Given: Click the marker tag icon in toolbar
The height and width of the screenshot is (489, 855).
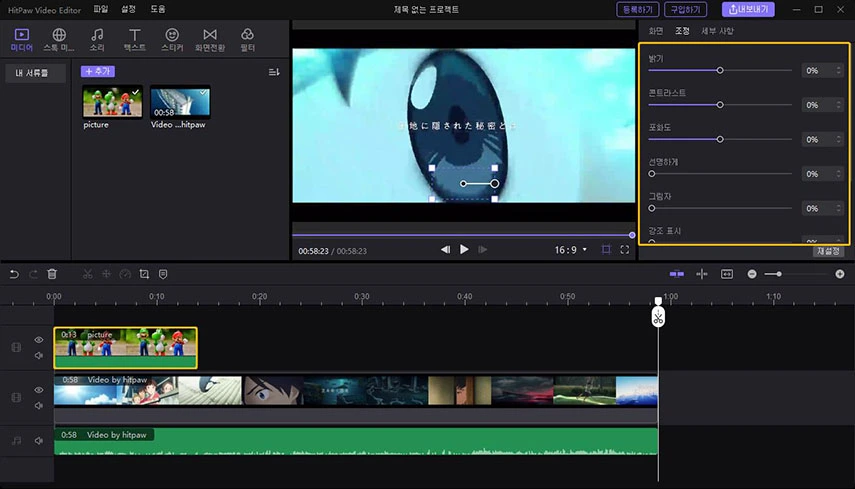Looking at the screenshot, I should 163,274.
